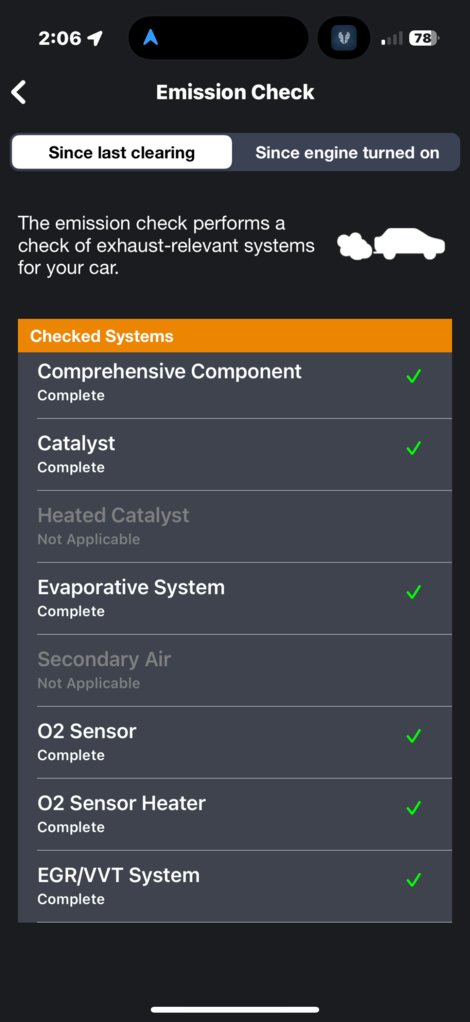
Task: Switch to Since engine turned on tab
Action: click(x=347, y=153)
